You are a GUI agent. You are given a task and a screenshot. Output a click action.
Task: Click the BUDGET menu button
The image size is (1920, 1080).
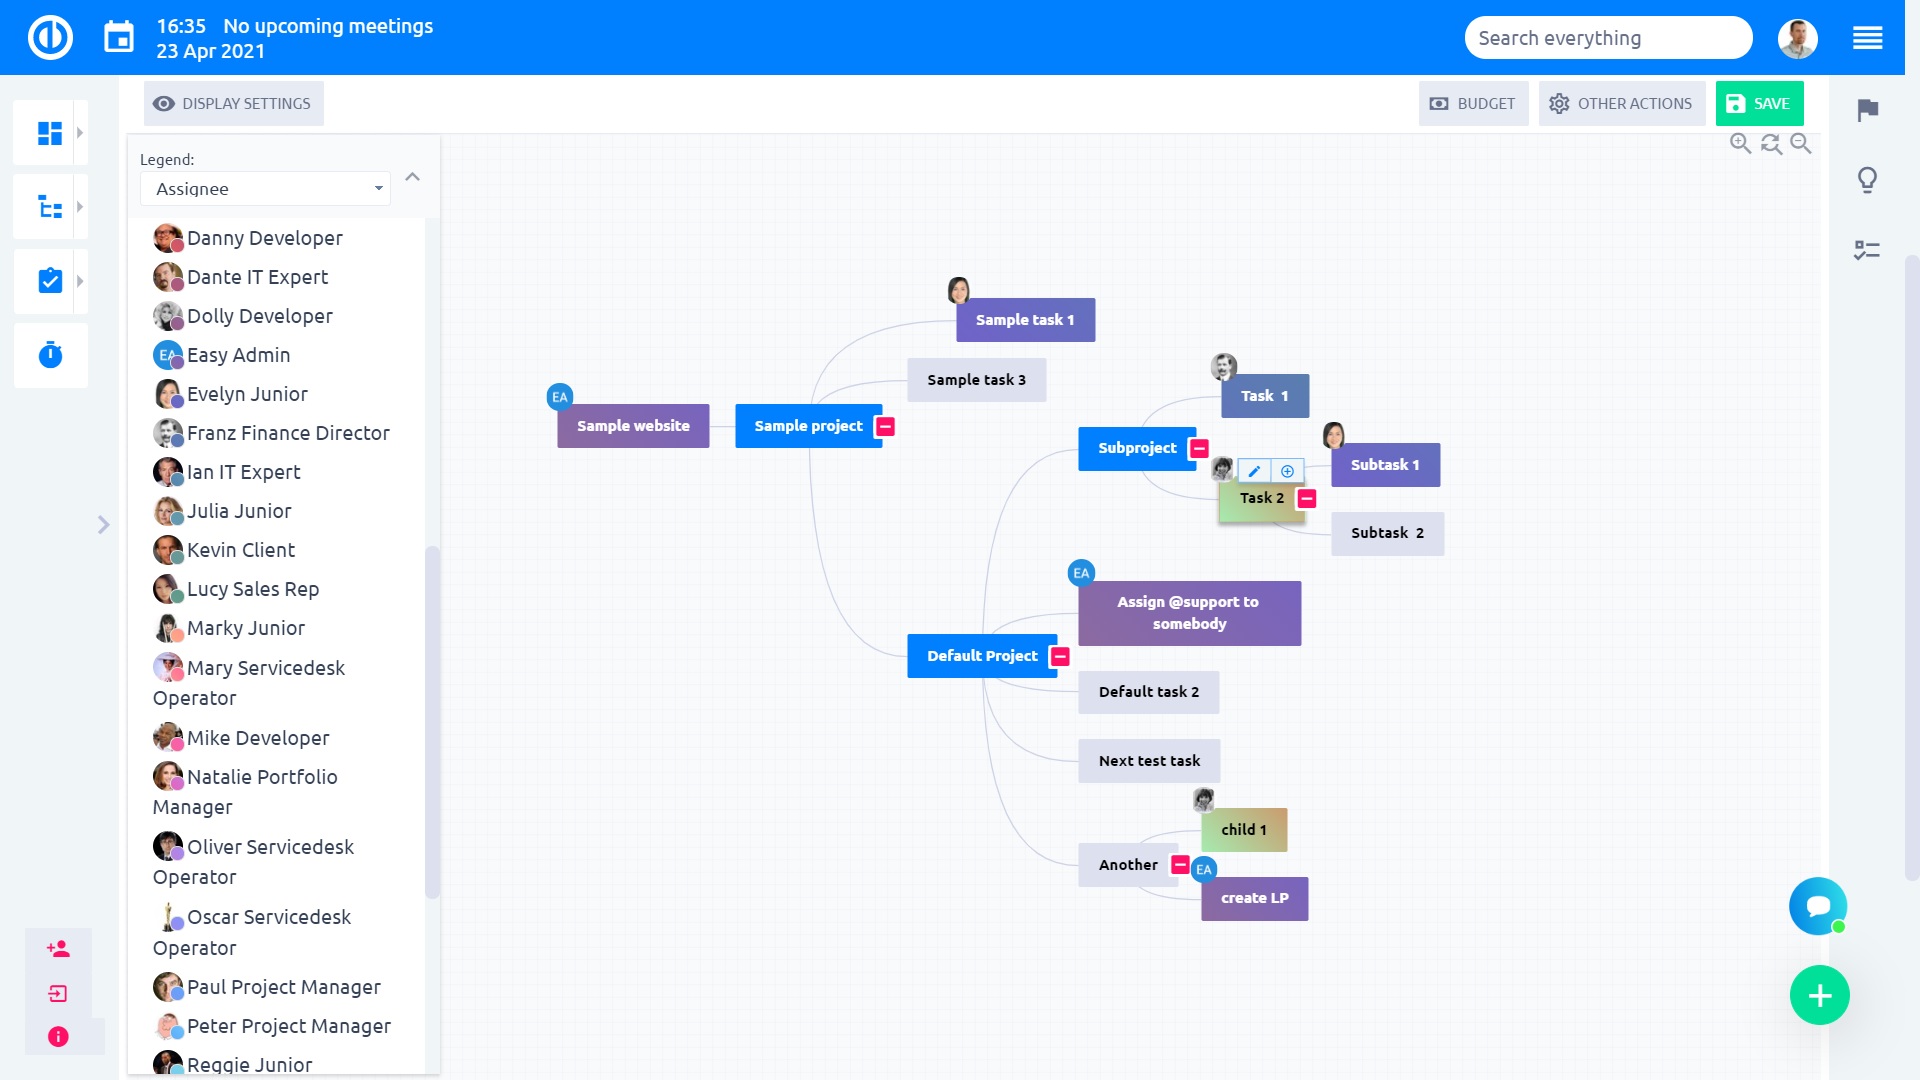pyautogui.click(x=1473, y=103)
